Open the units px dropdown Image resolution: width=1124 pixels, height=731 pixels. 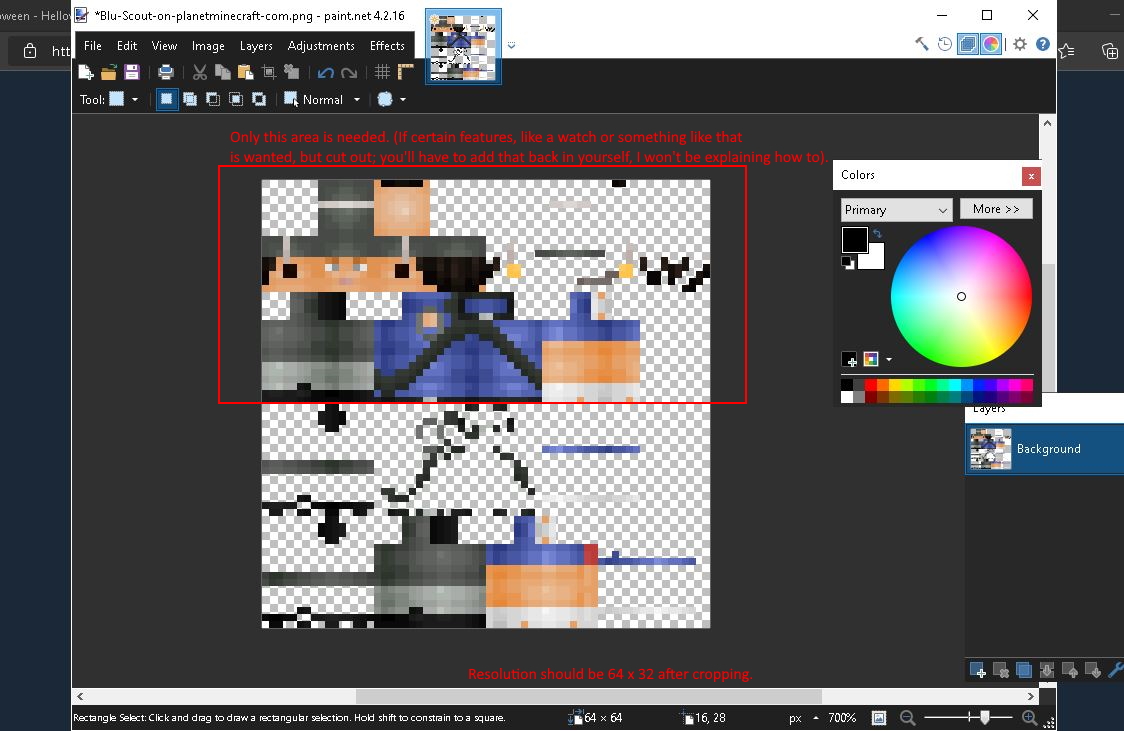tap(804, 718)
